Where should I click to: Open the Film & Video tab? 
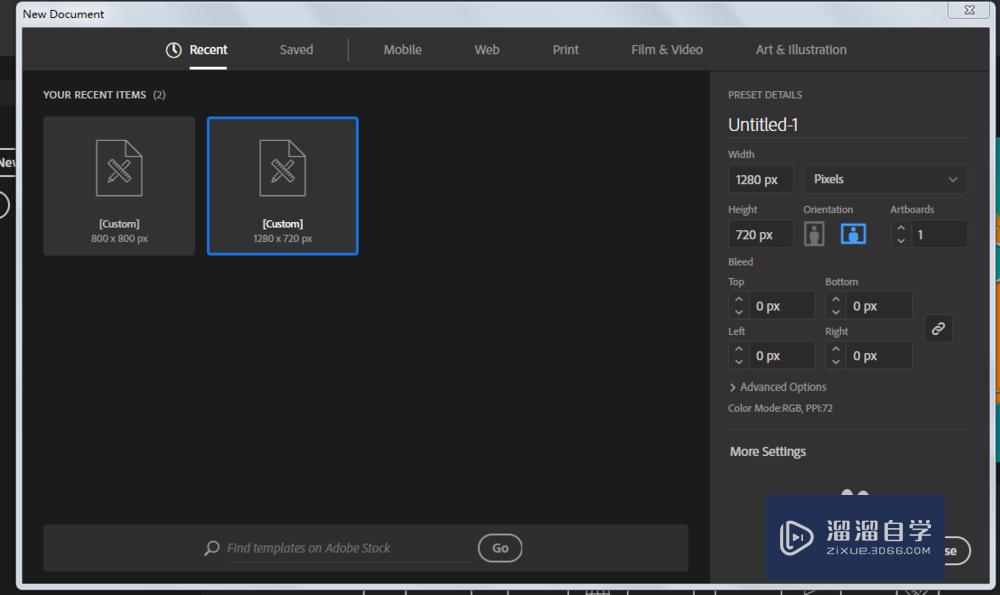click(x=667, y=50)
